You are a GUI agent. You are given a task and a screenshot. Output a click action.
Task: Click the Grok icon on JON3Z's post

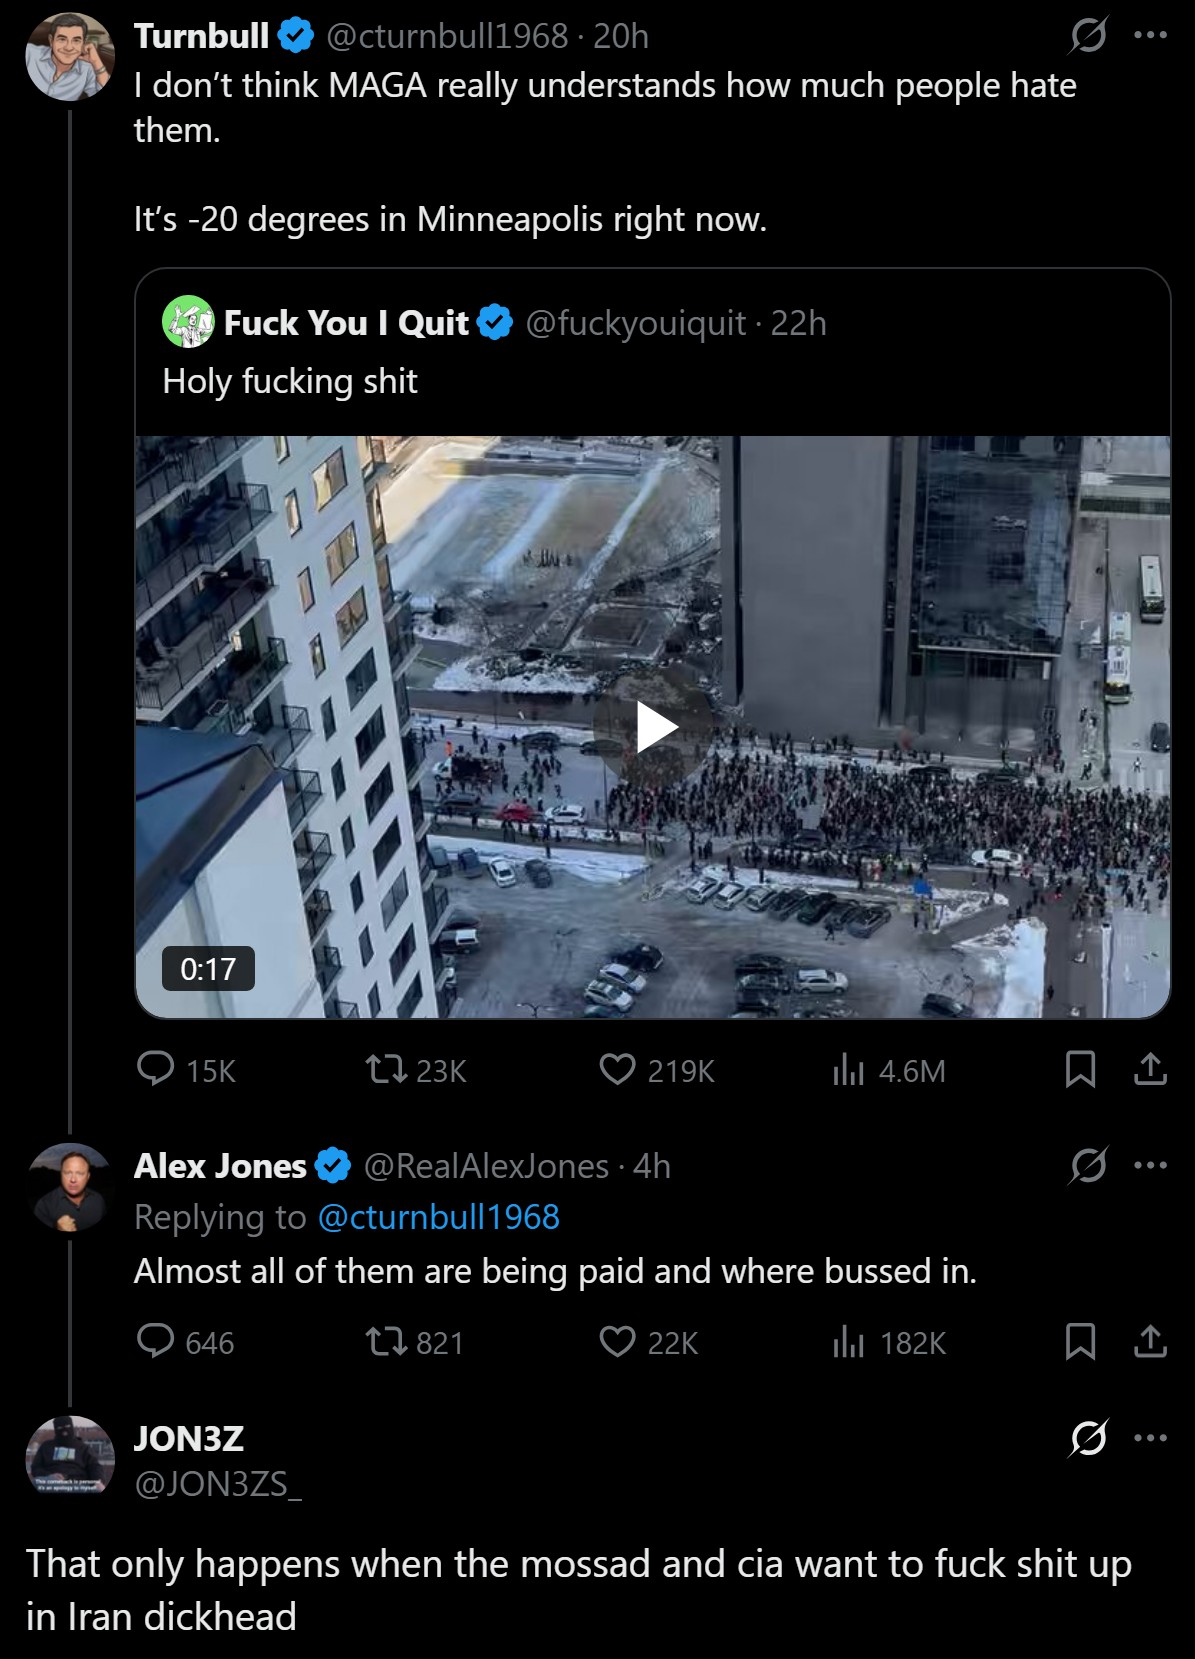pyautogui.click(x=1088, y=1438)
